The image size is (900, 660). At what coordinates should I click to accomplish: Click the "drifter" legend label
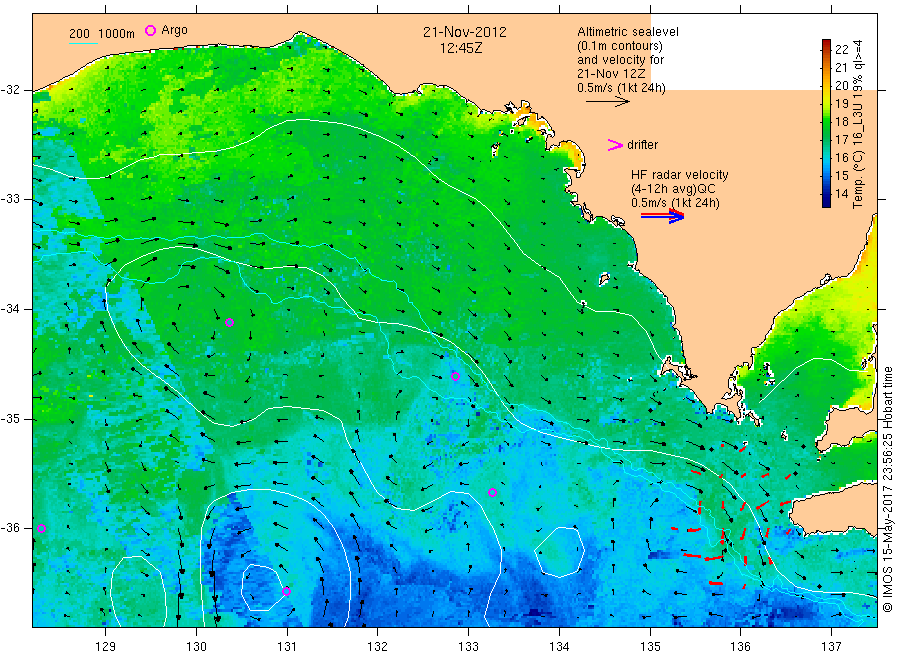pos(643,145)
